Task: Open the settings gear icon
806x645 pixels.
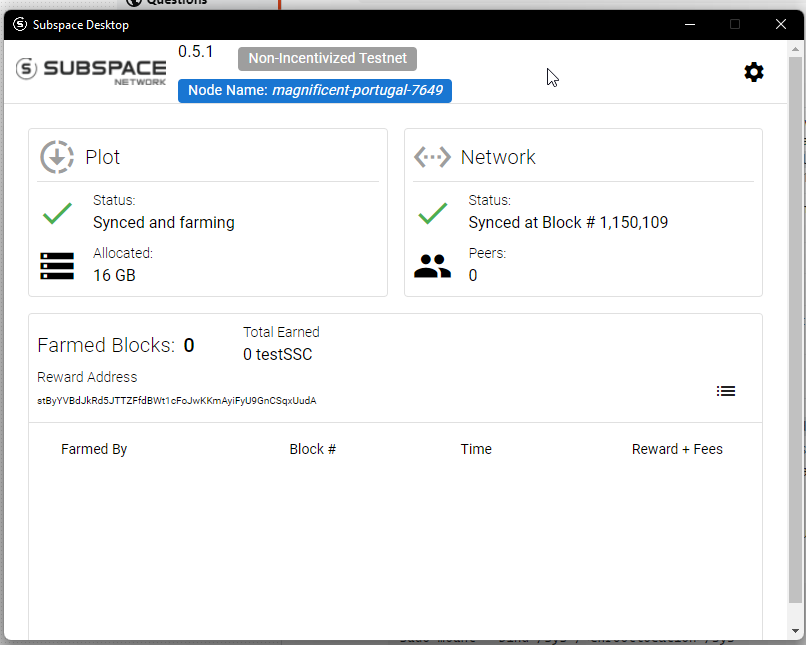Action: tap(754, 71)
